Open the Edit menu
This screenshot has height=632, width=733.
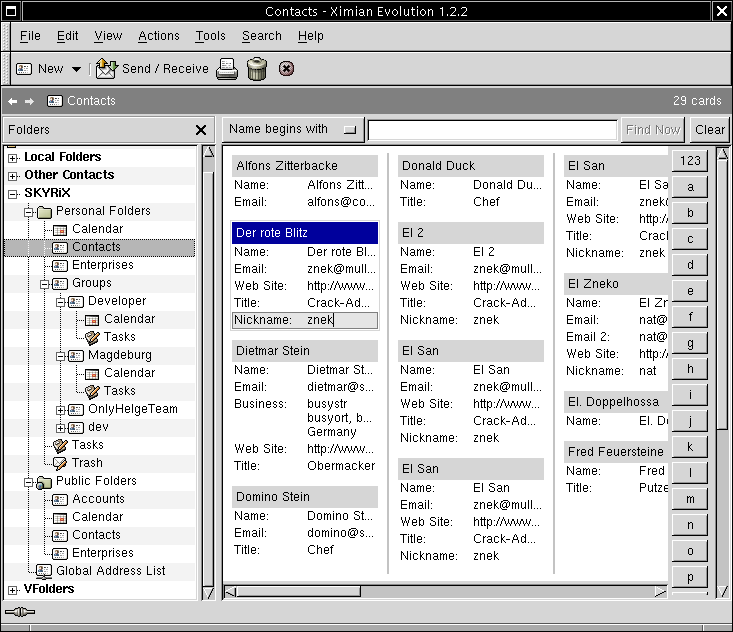tap(67, 36)
